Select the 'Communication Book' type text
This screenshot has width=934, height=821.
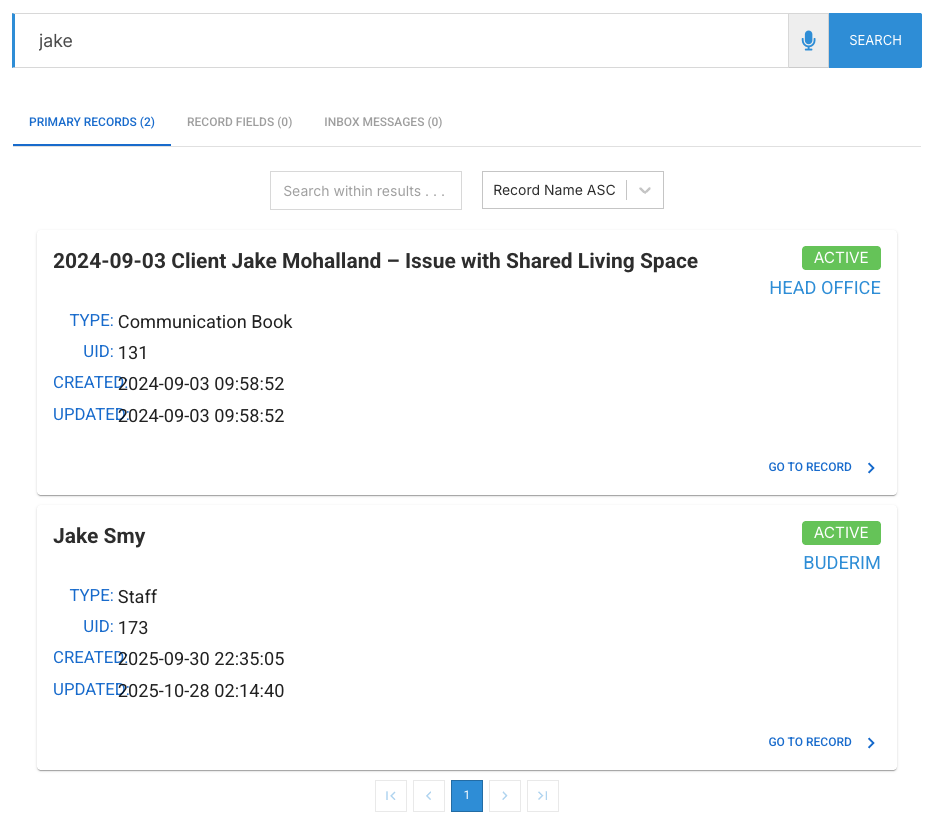tap(205, 322)
